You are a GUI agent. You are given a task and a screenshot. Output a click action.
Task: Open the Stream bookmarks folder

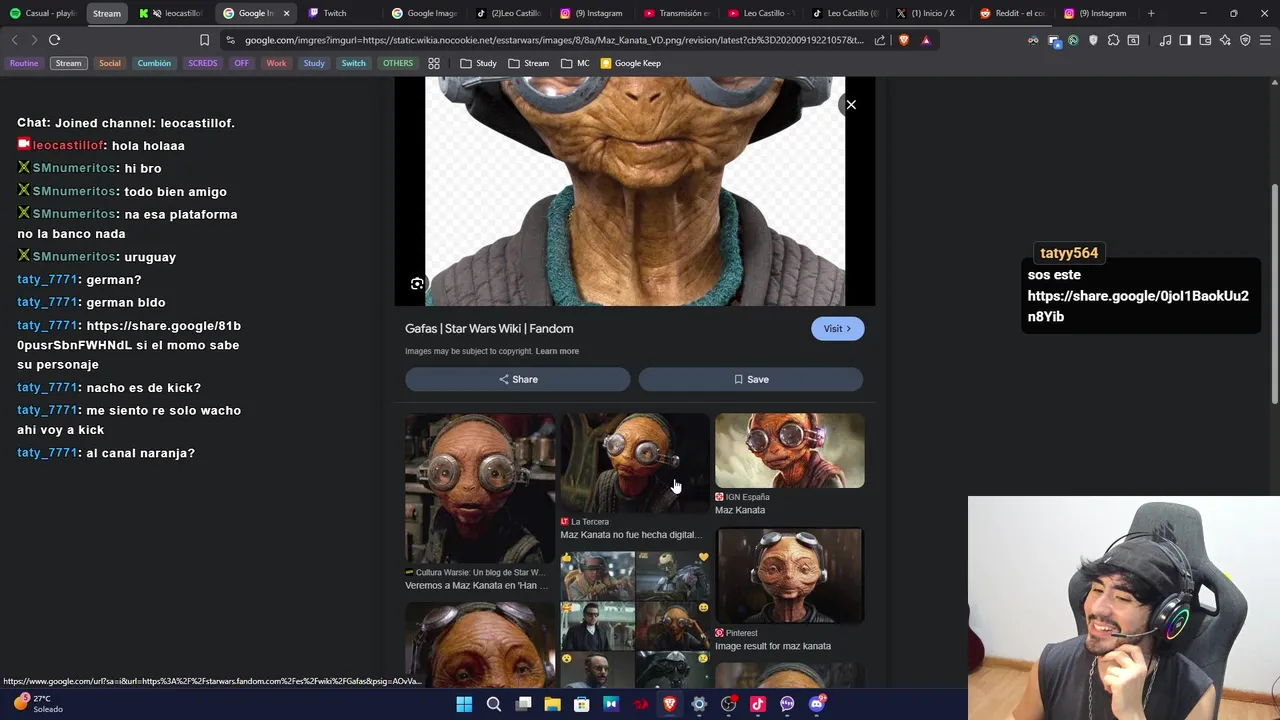528,63
